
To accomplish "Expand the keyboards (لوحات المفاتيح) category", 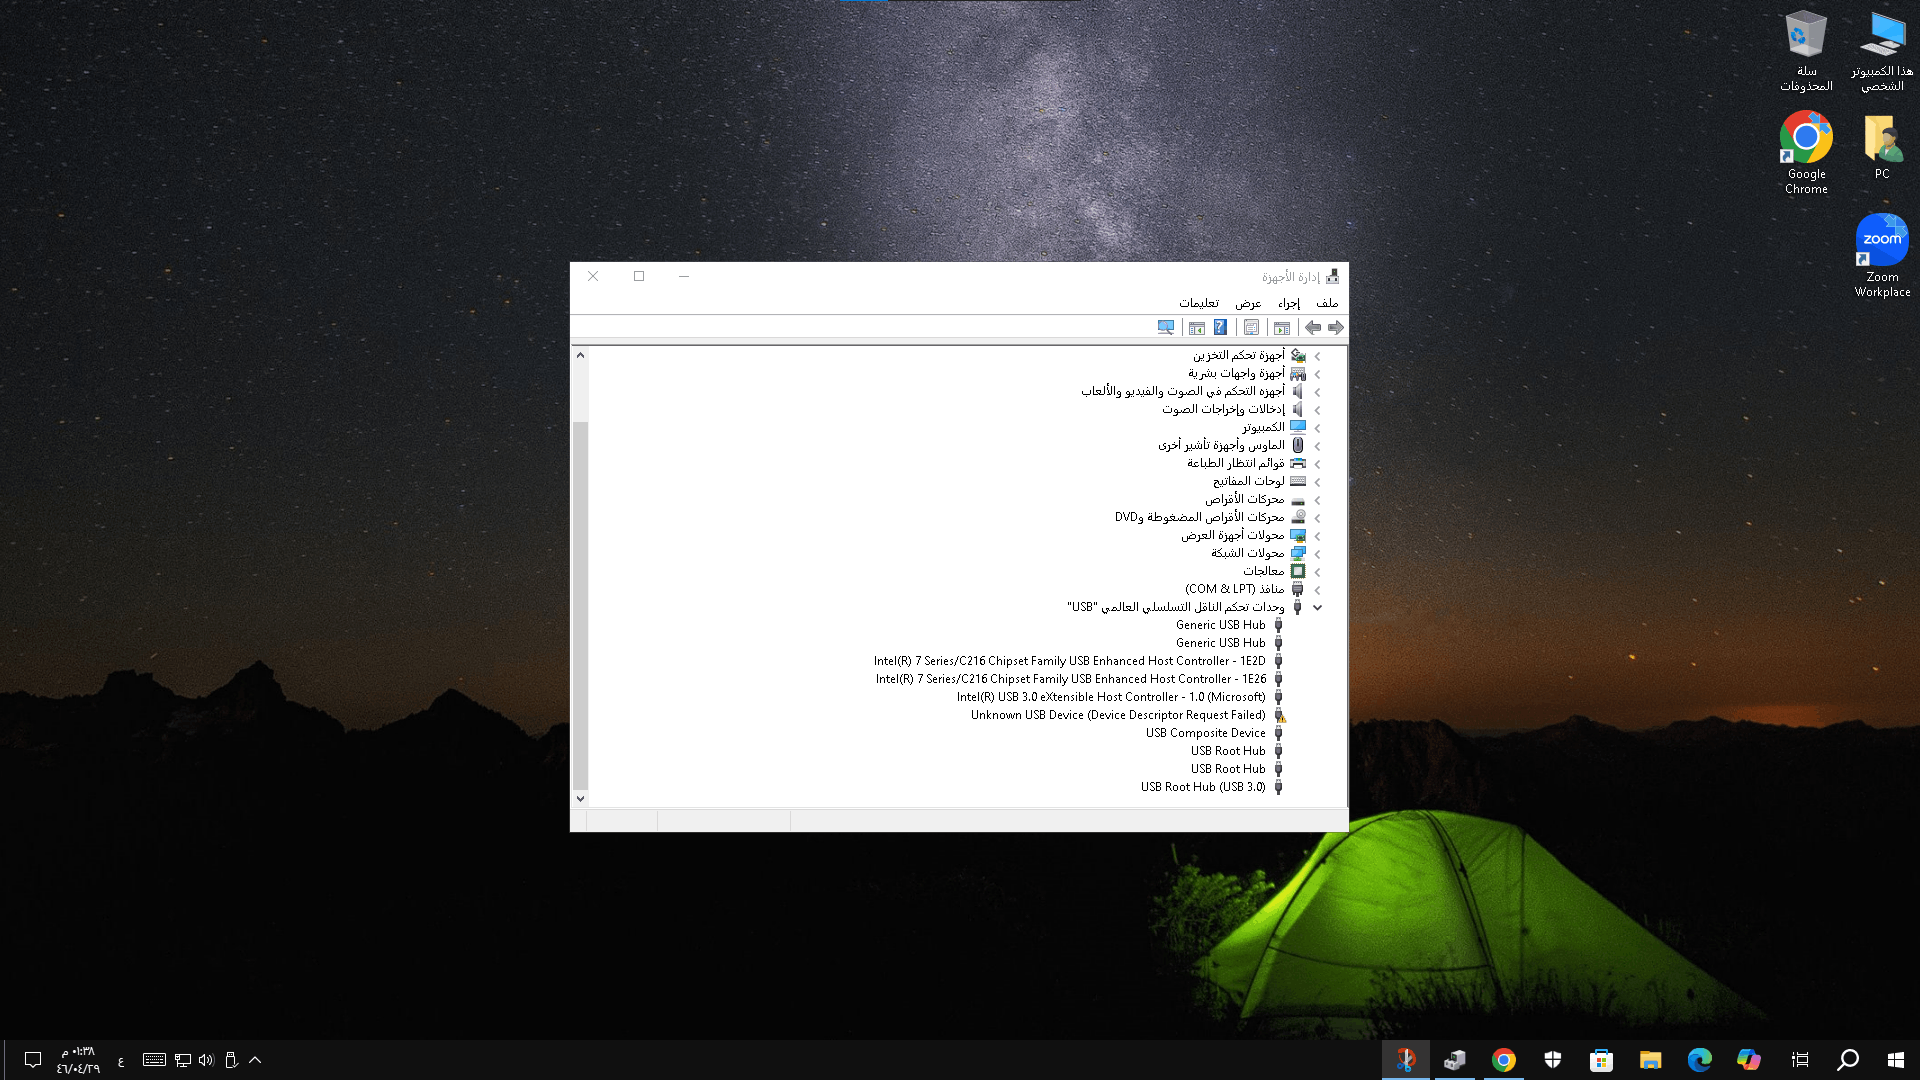I will point(1318,482).
